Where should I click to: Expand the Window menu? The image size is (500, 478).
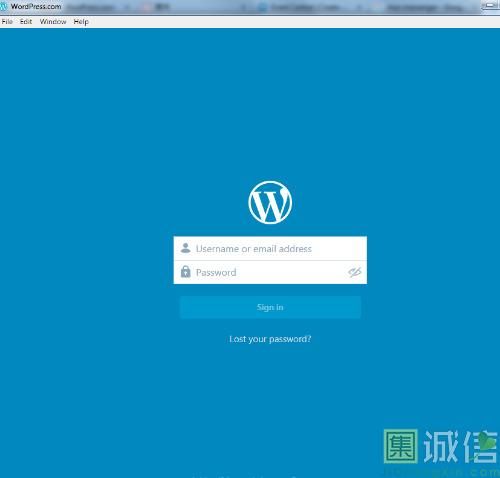(x=53, y=22)
